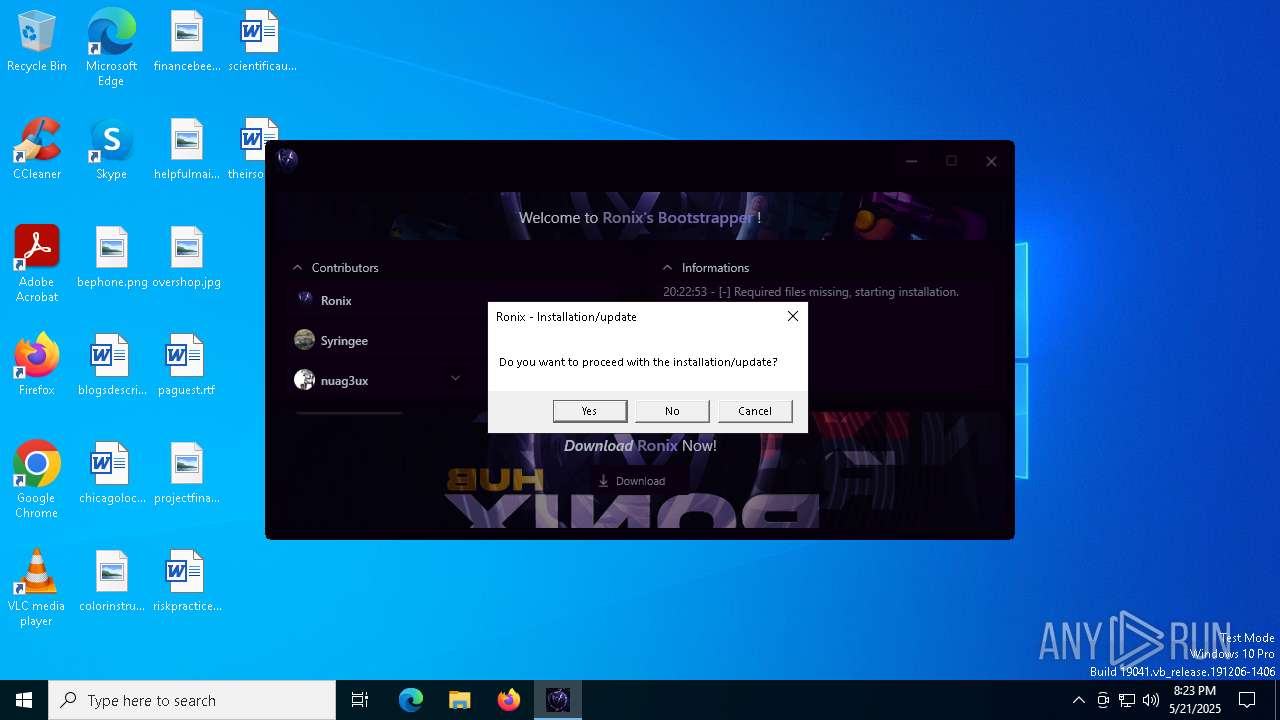Select the blogsdescri Word document icon
The height and width of the screenshot is (720, 1280).
111,366
